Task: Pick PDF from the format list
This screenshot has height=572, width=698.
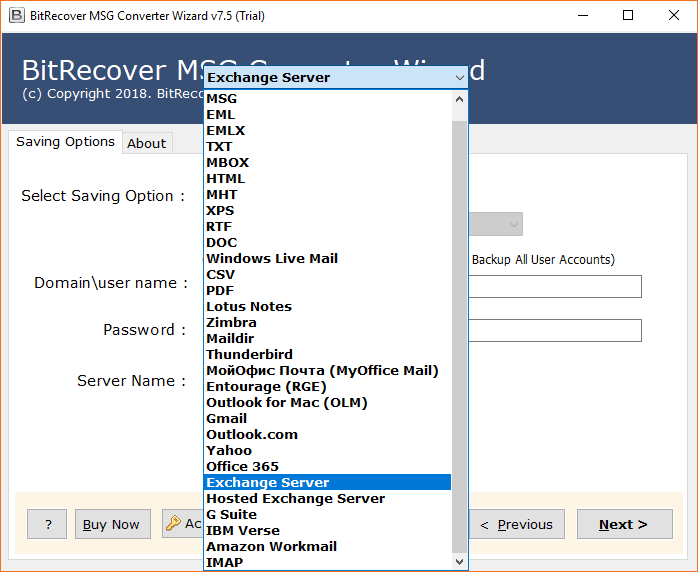Action: click(x=327, y=291)
